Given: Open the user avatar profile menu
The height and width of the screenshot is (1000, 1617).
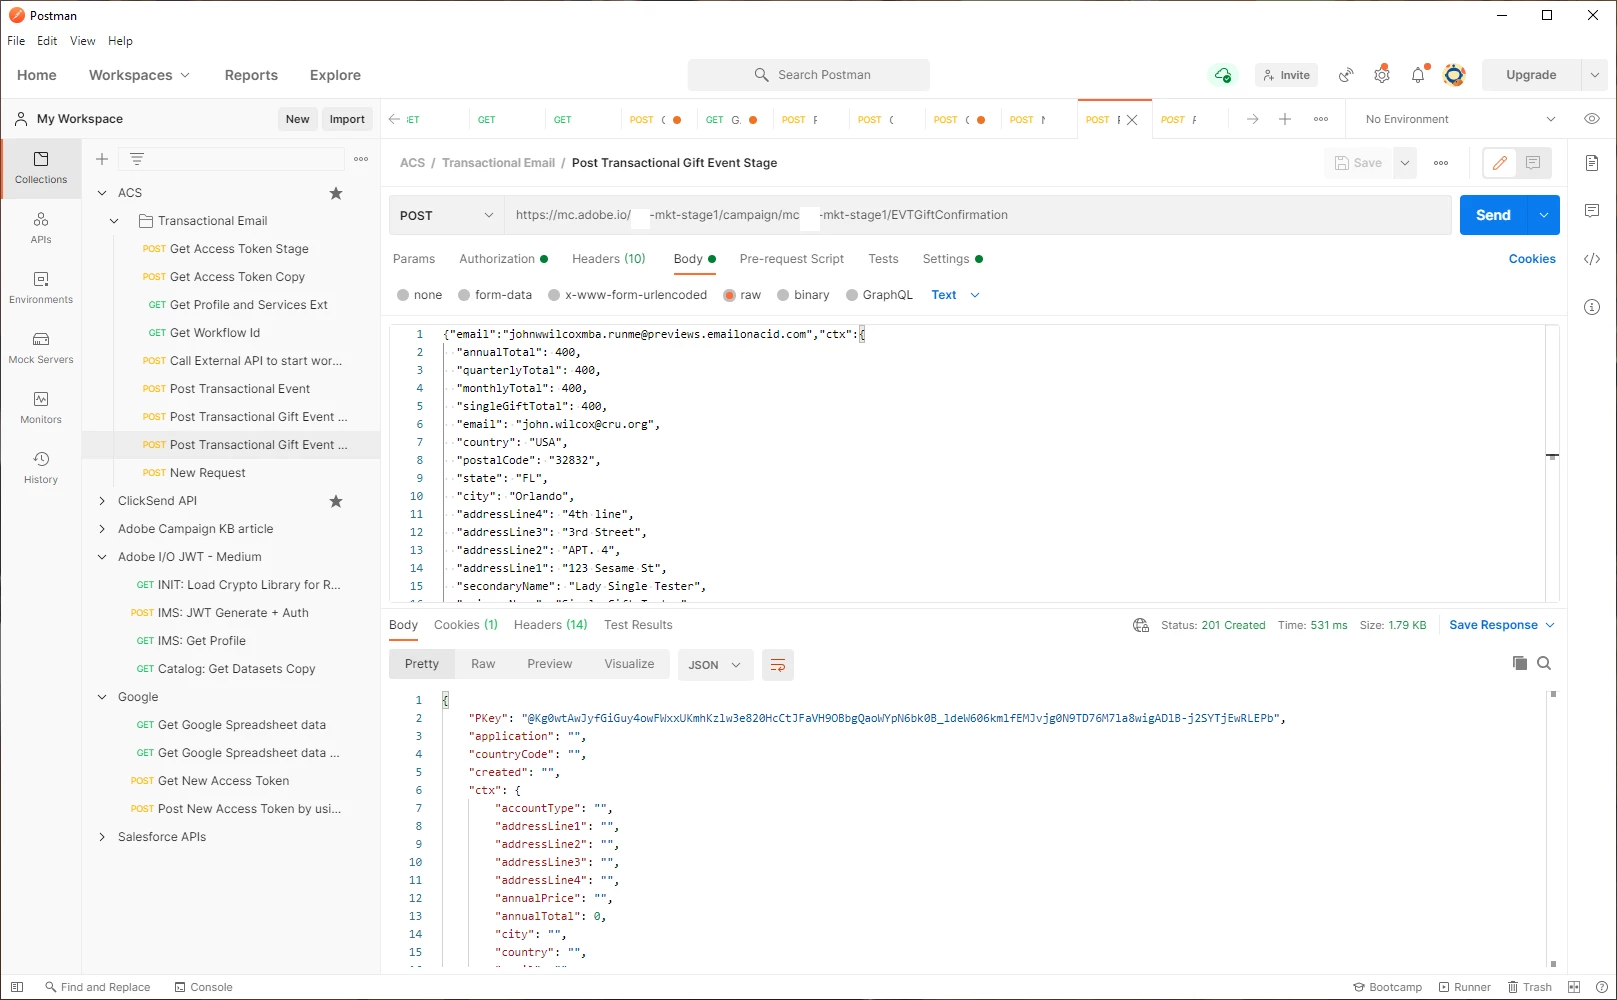Looking at the screenshot, I should pyautogui.click(x=1455, y=75).
